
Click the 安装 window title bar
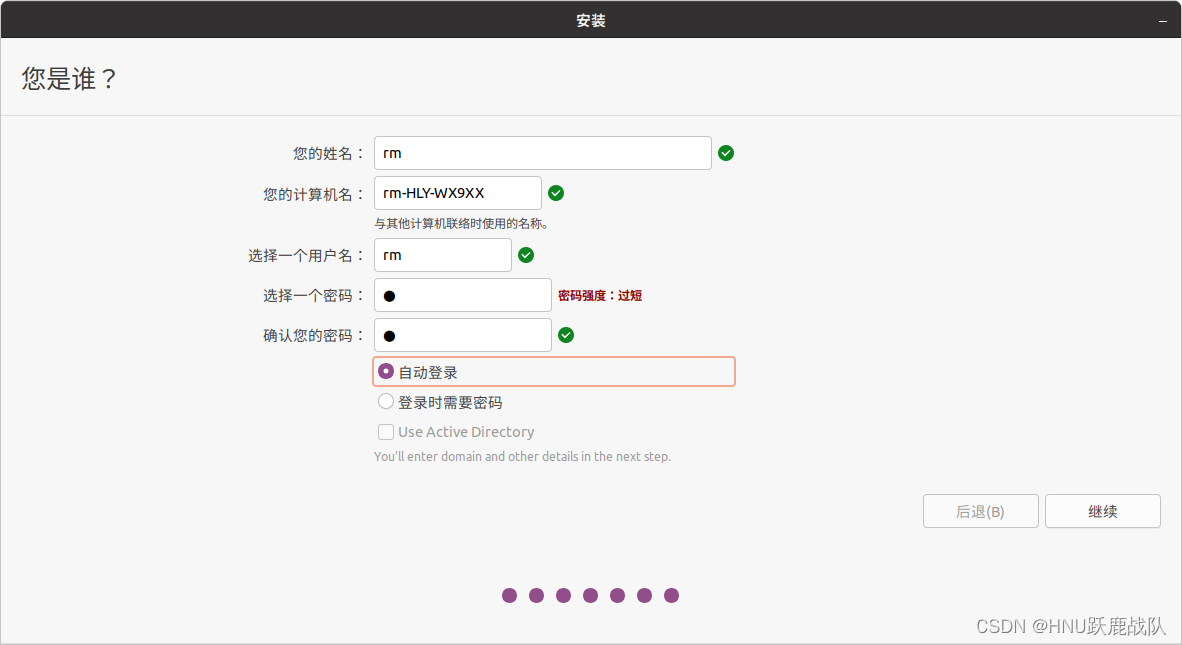591,19
